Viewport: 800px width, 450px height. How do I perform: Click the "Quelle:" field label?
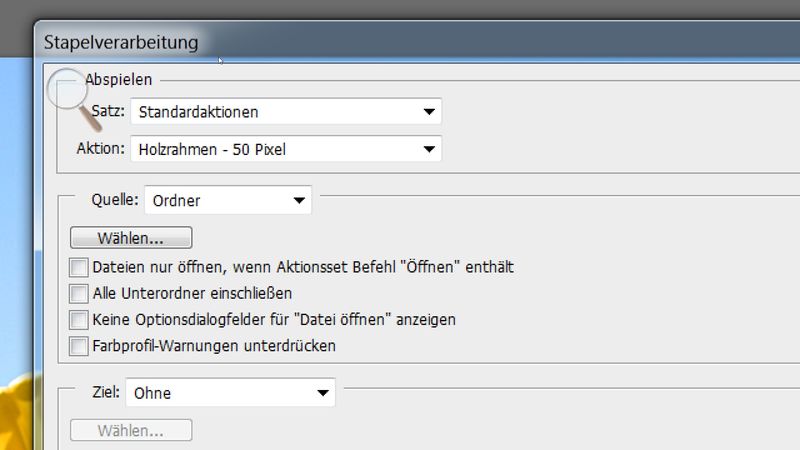pos(114,199)
